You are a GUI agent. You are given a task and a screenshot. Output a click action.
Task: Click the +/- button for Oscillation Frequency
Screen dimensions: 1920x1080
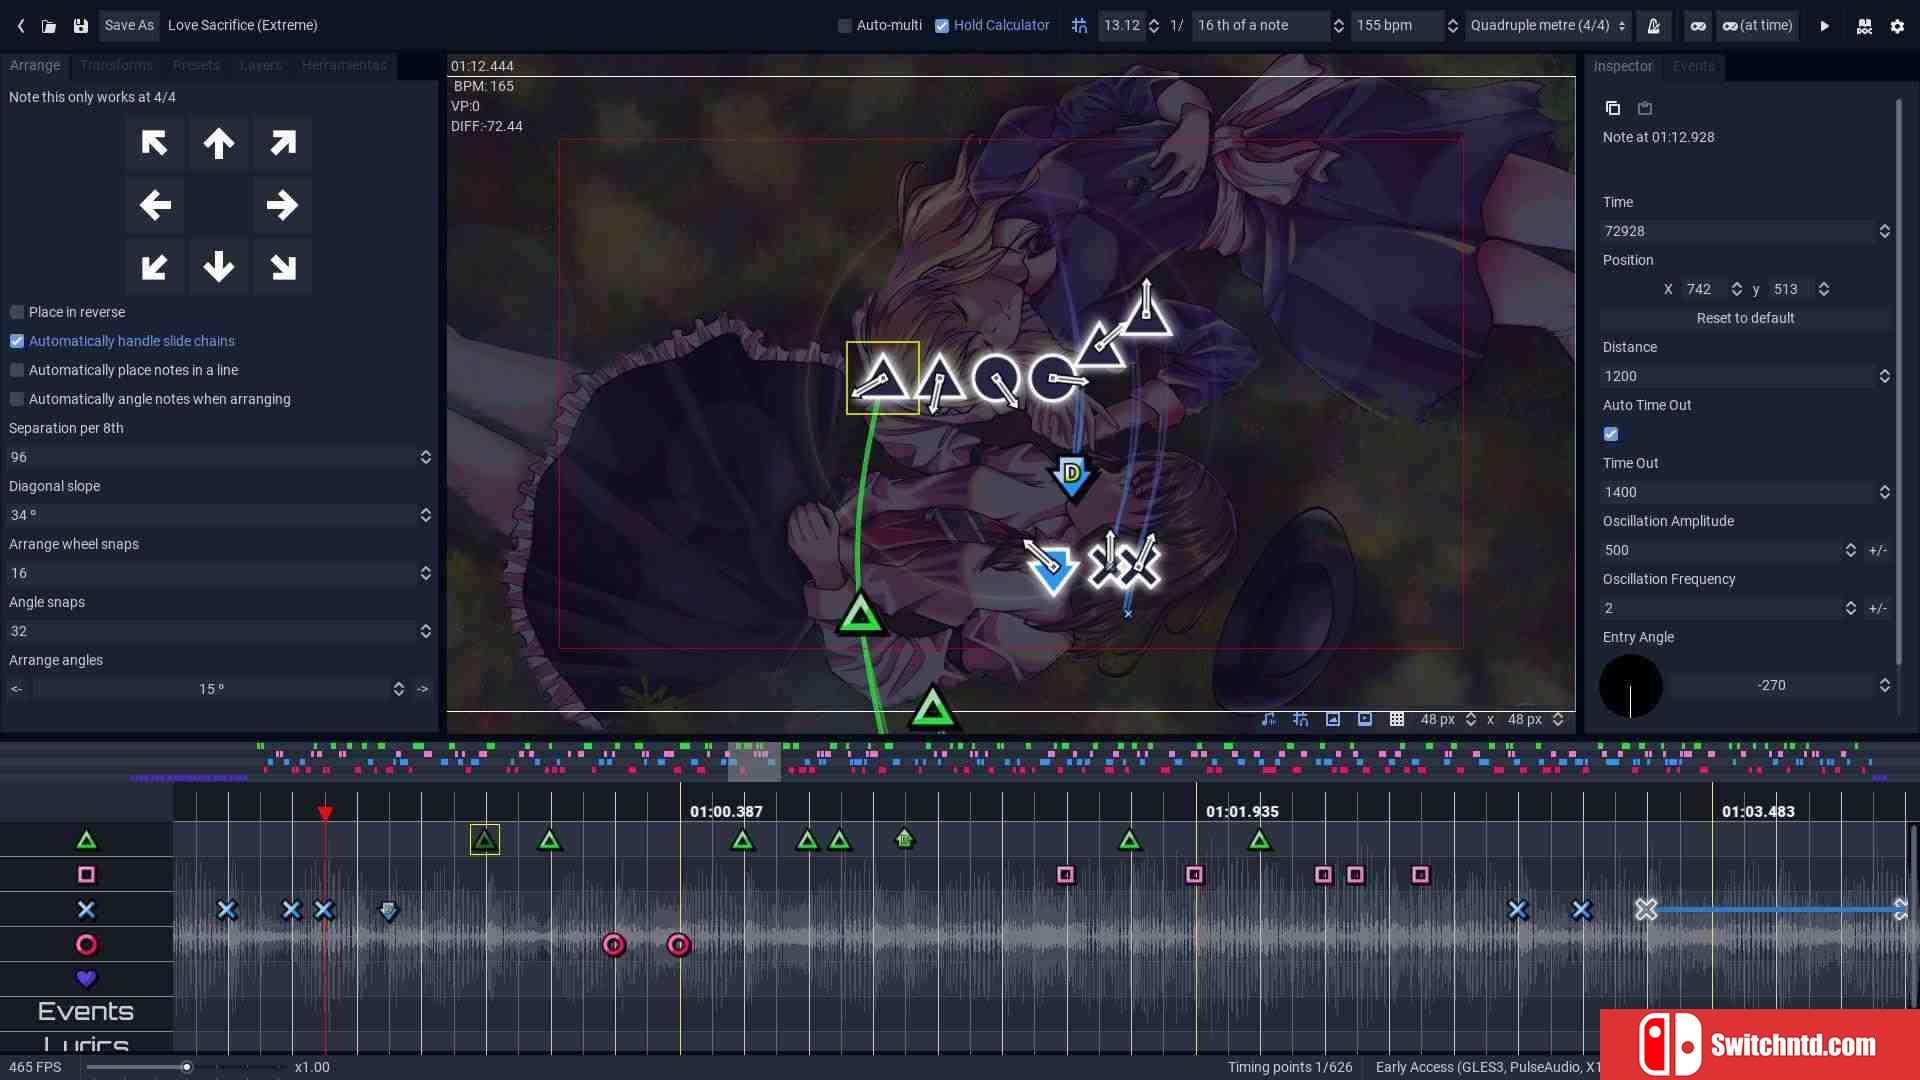[1878, 608]
